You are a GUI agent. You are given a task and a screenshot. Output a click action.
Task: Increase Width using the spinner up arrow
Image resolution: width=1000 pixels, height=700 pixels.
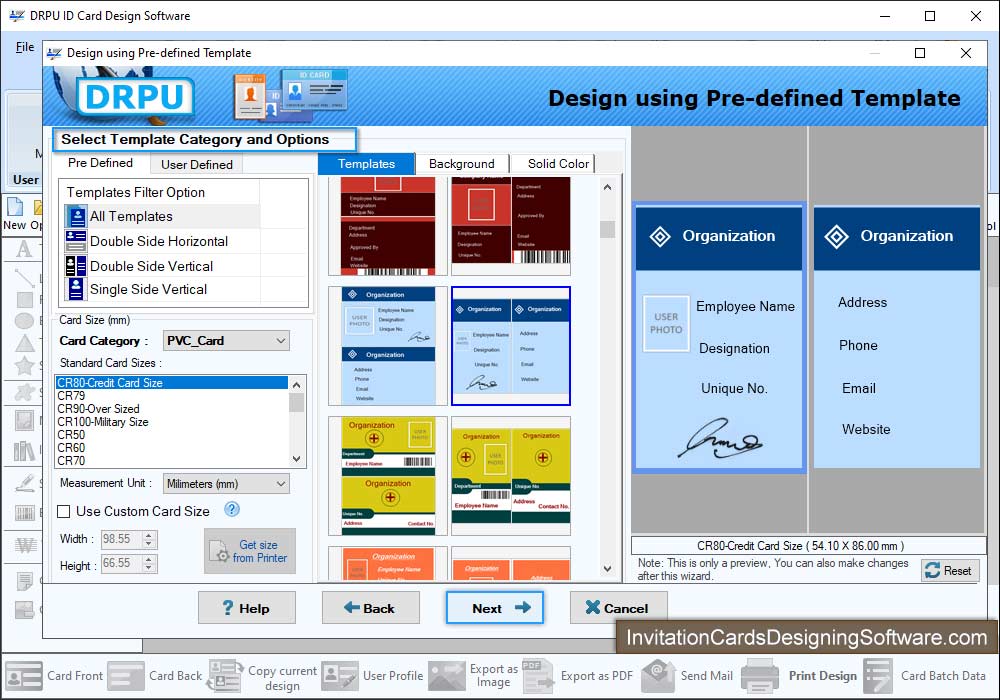(149, 535)
